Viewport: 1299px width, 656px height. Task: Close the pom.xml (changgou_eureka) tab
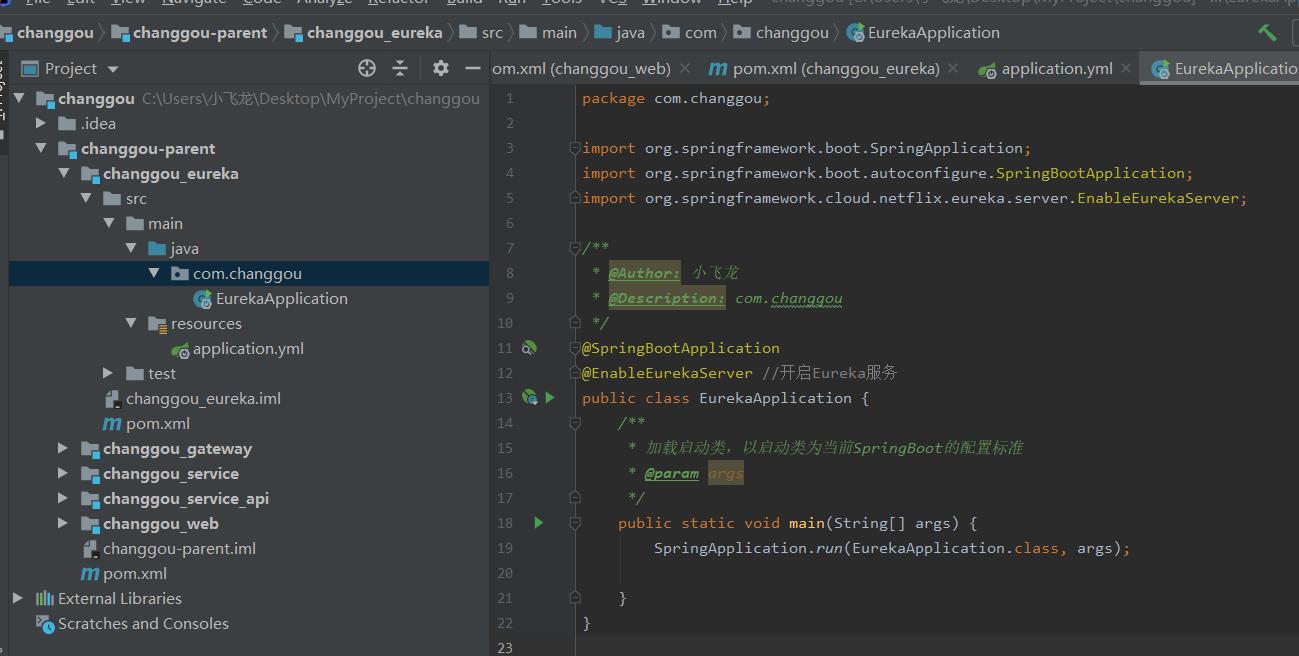coord(953,68)
